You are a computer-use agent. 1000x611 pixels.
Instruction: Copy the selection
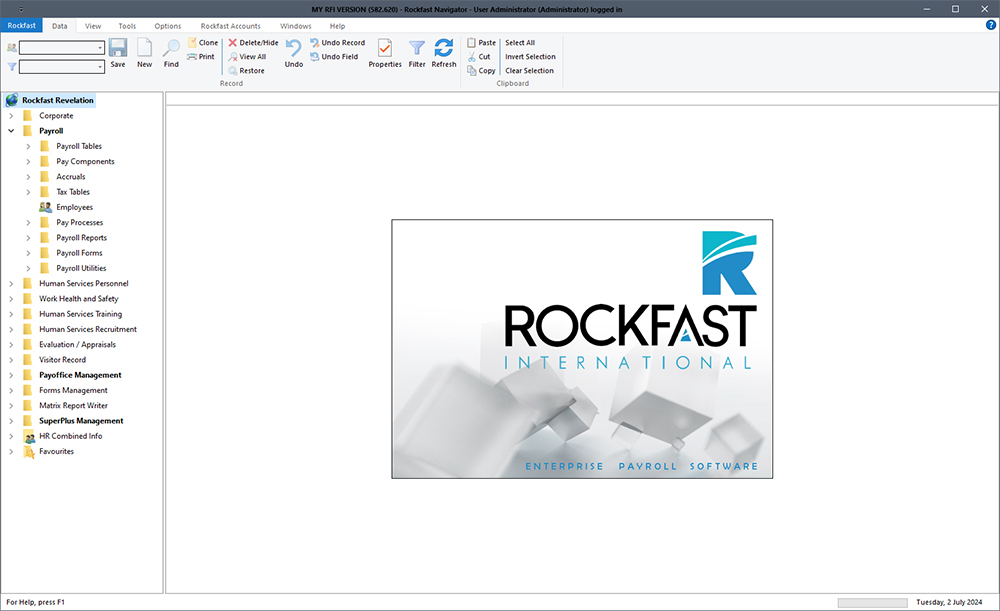click(x=482, y=71)
